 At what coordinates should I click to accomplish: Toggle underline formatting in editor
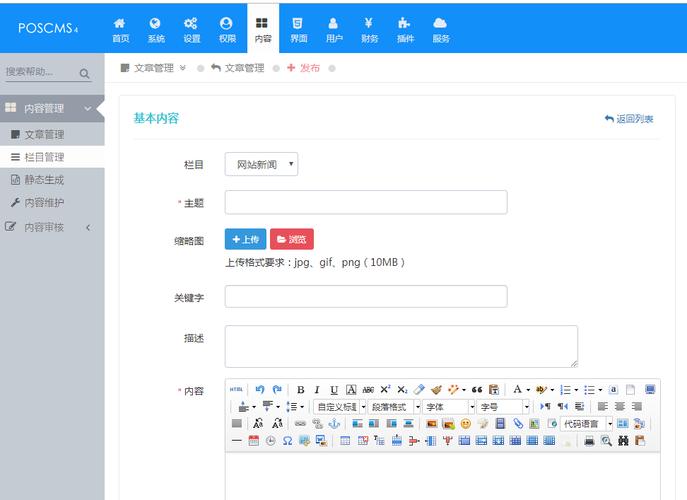pyautogui.click(x=334, y=390)
